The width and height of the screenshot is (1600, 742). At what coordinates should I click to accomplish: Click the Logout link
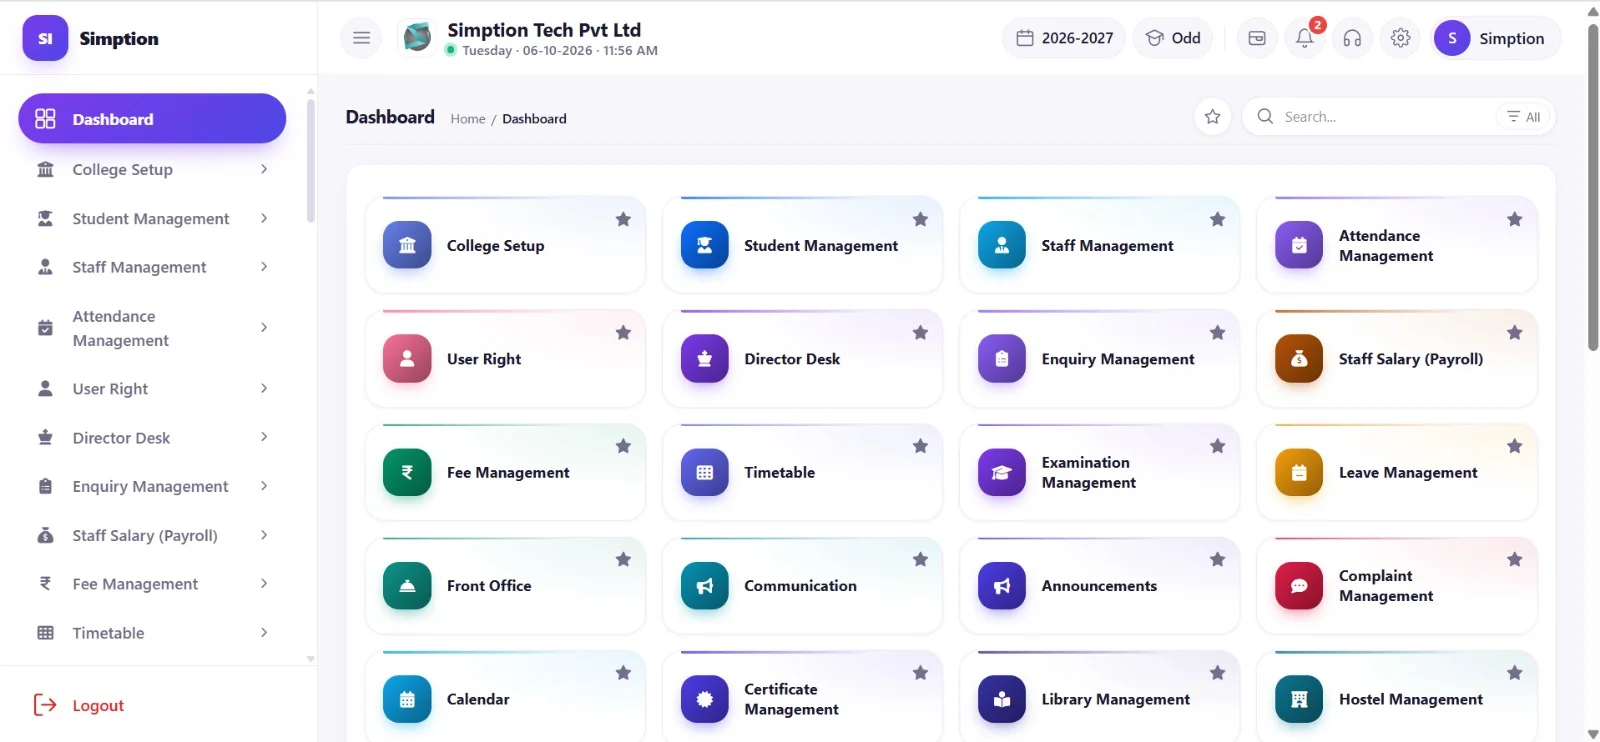point(79,705)
